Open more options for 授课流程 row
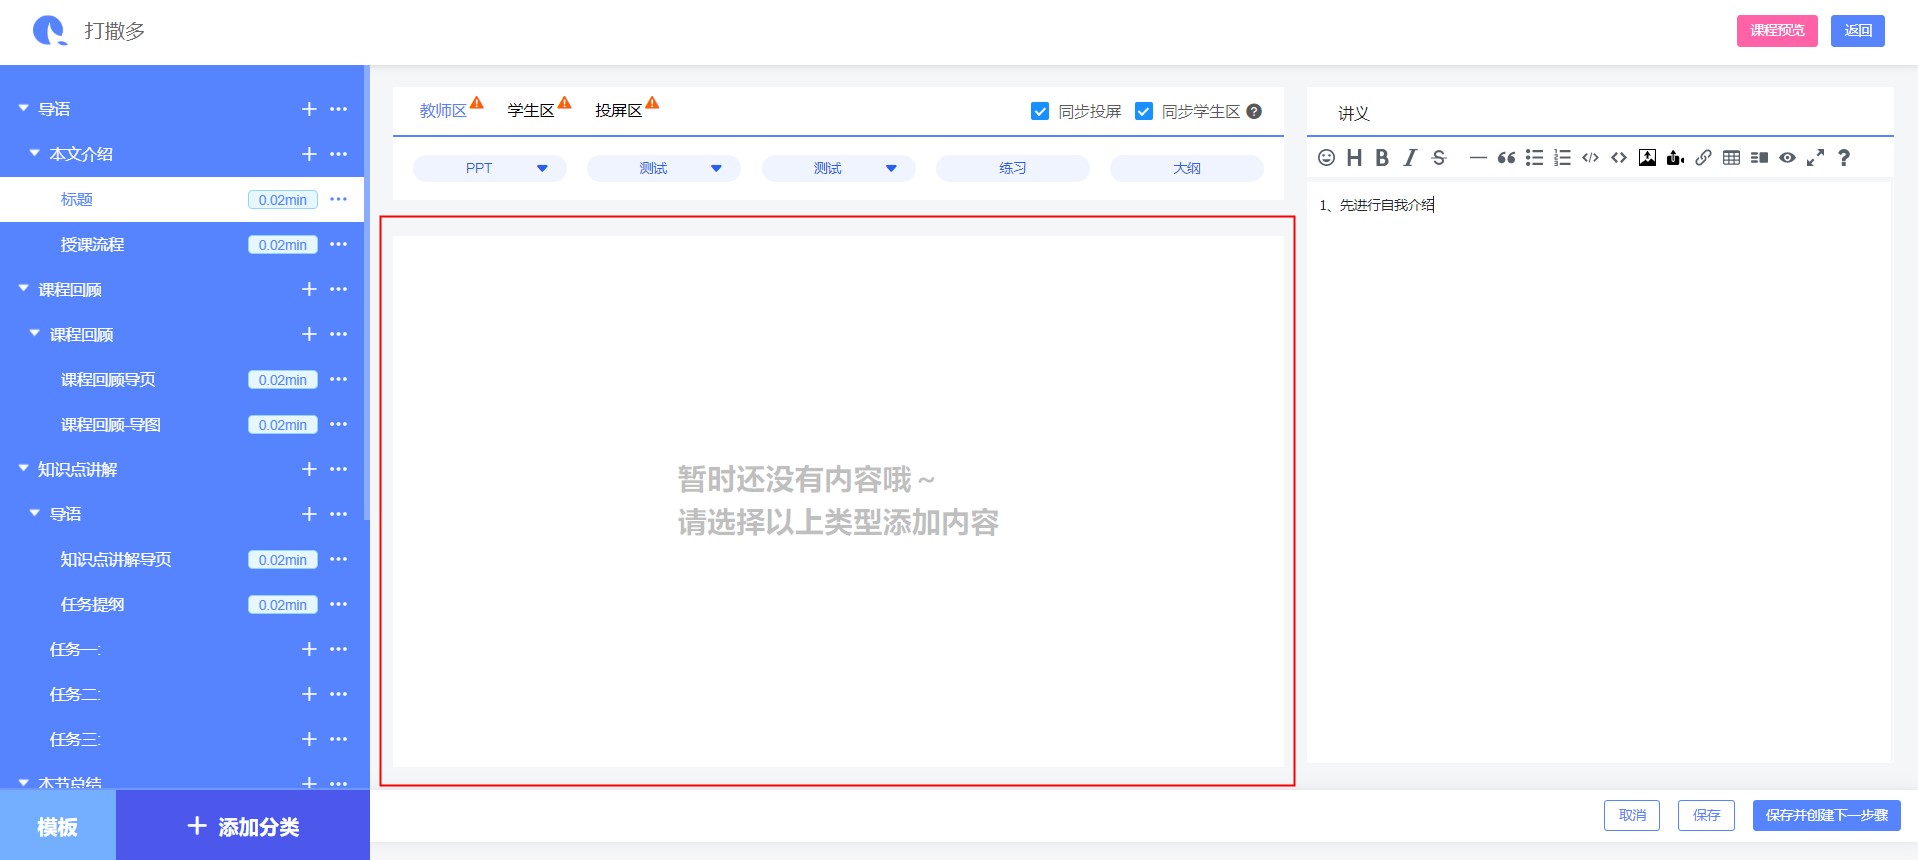The height and width of the screenshot is (860, 1918). click(x=339, y=244)
